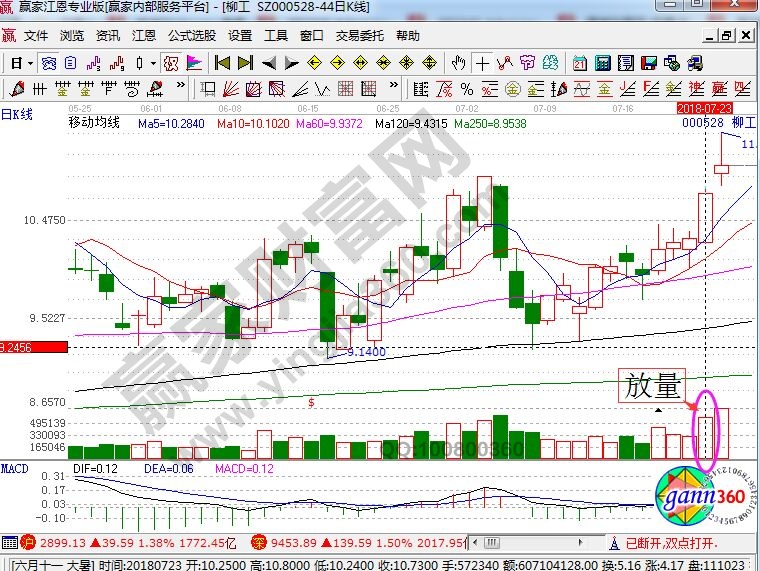Jump to first record arrow icon
The image size is (760, 571).
(x=222, y=63)
